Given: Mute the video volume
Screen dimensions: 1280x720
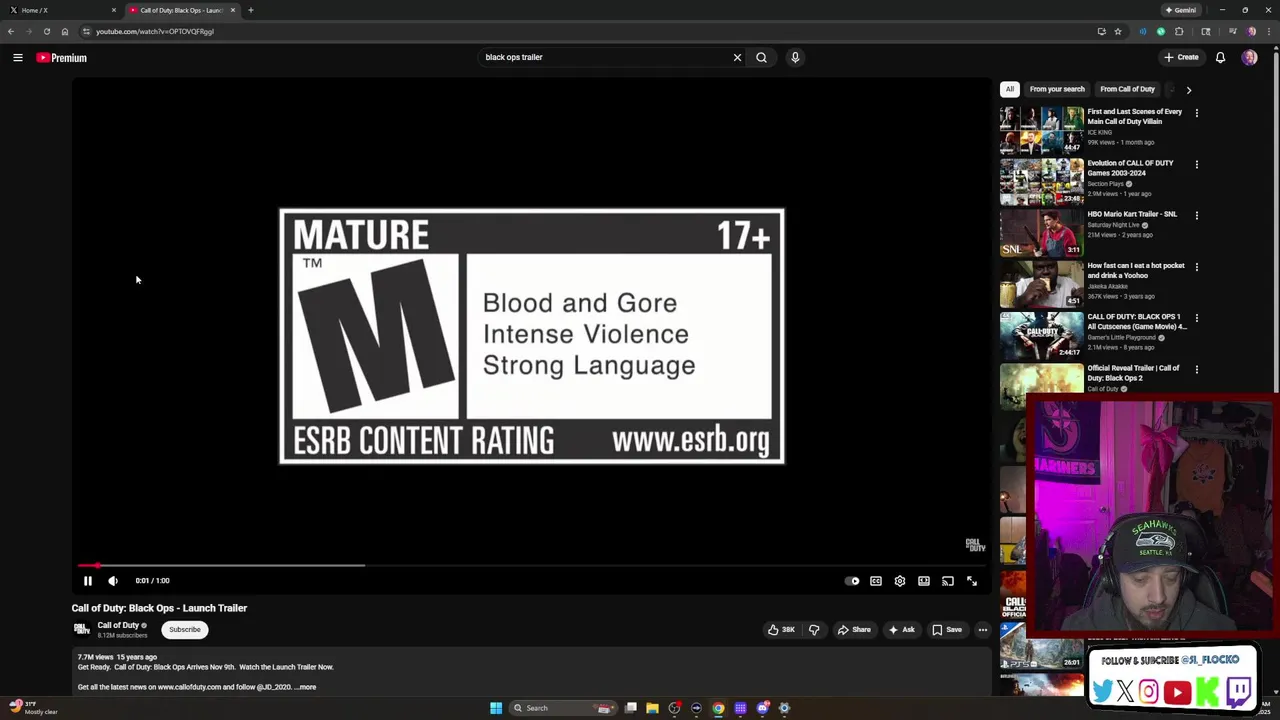Looking at the screenshot, I should (113, 581).
